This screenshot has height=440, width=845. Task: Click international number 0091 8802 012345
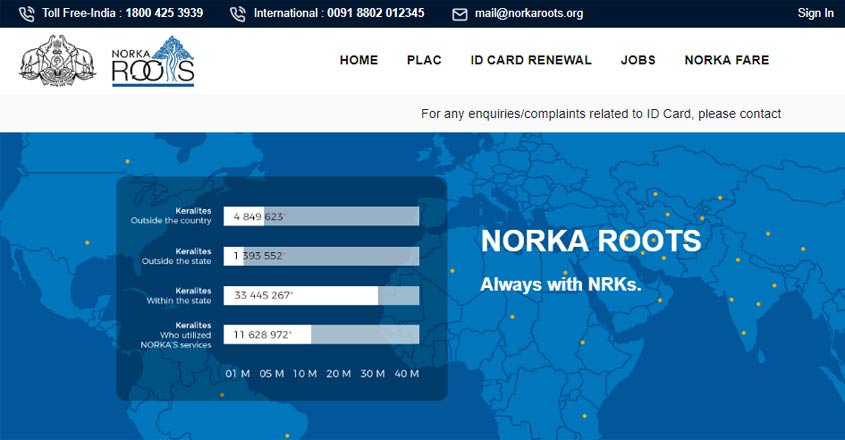tap(339, 14)
